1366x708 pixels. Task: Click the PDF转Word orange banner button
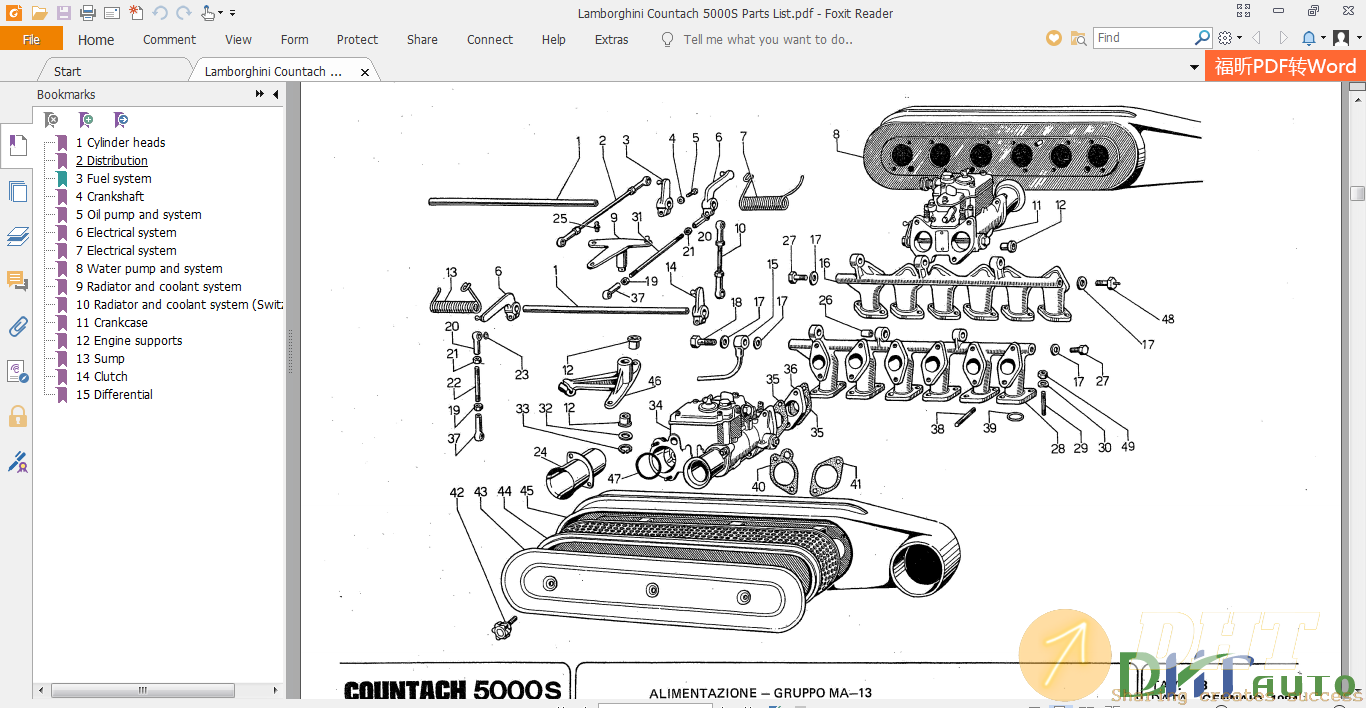click(x=1285, y=66)
